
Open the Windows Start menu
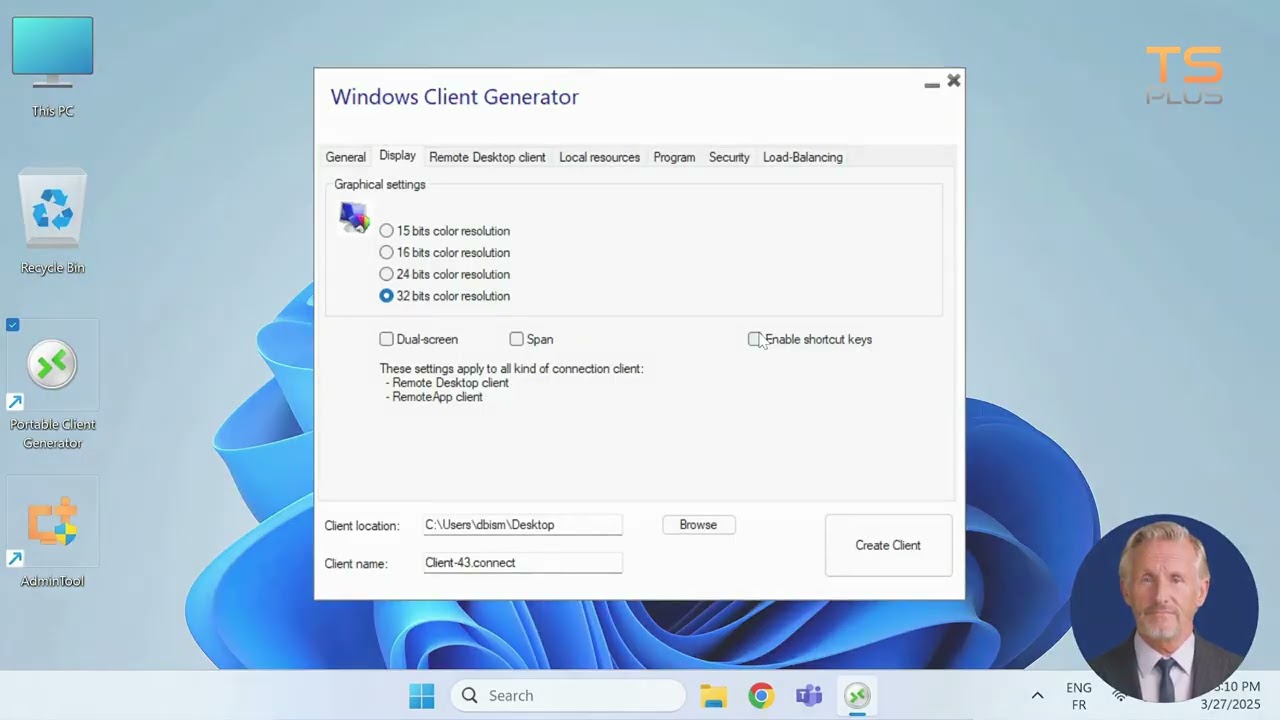pyautogui.click(x=422, y=696)
